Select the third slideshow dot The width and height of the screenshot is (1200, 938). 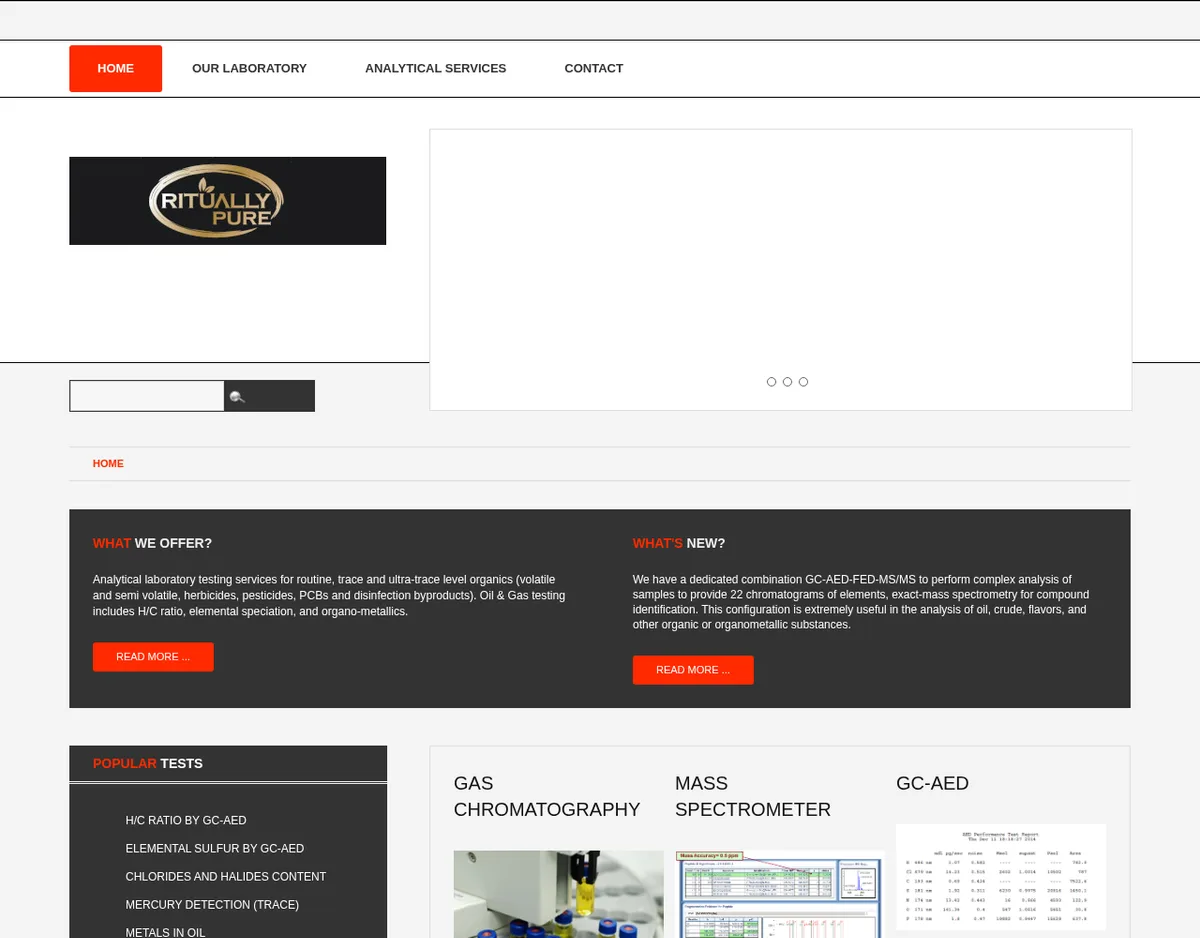coord(803,382)
